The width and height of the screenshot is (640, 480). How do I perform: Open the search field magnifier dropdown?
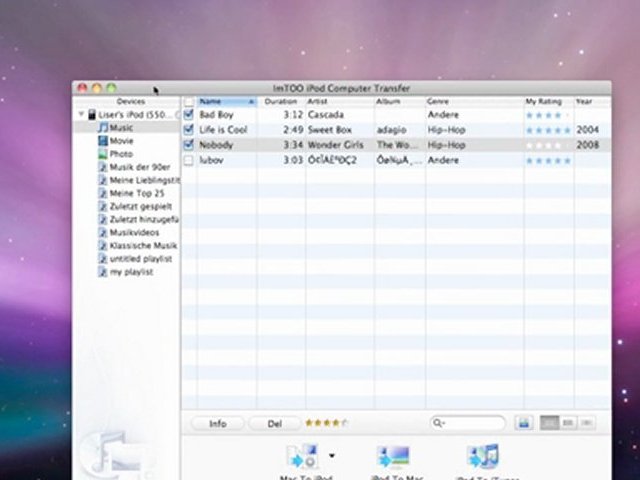point(439,424)
